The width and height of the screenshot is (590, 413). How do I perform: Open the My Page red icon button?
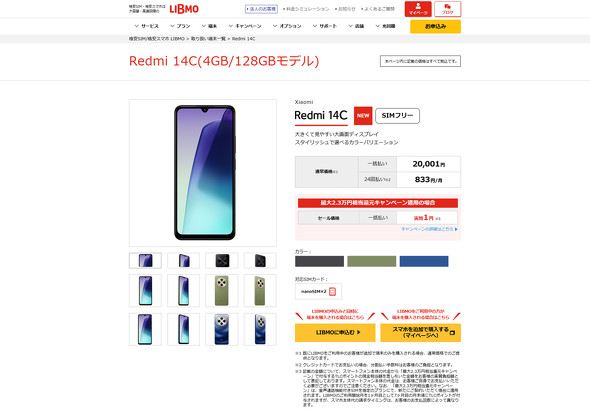click(x=418, y=9)
